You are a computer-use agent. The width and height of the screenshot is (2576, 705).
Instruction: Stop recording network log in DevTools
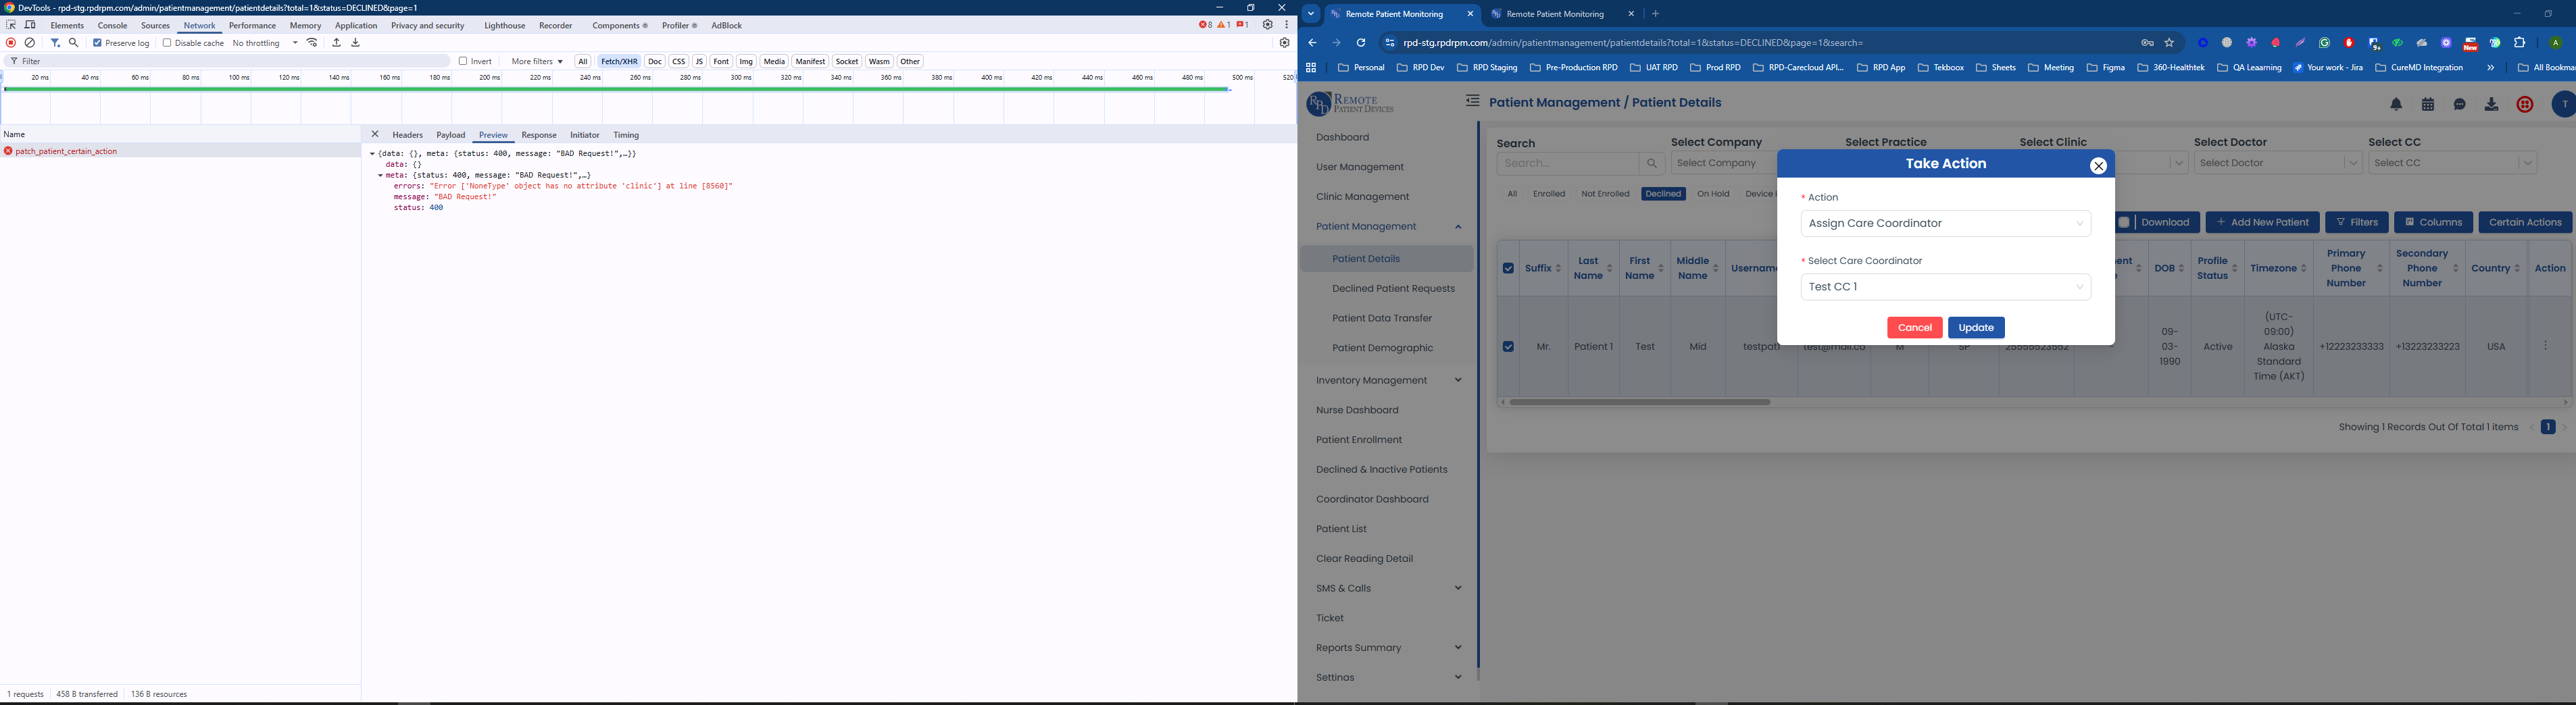coord(11,43)
